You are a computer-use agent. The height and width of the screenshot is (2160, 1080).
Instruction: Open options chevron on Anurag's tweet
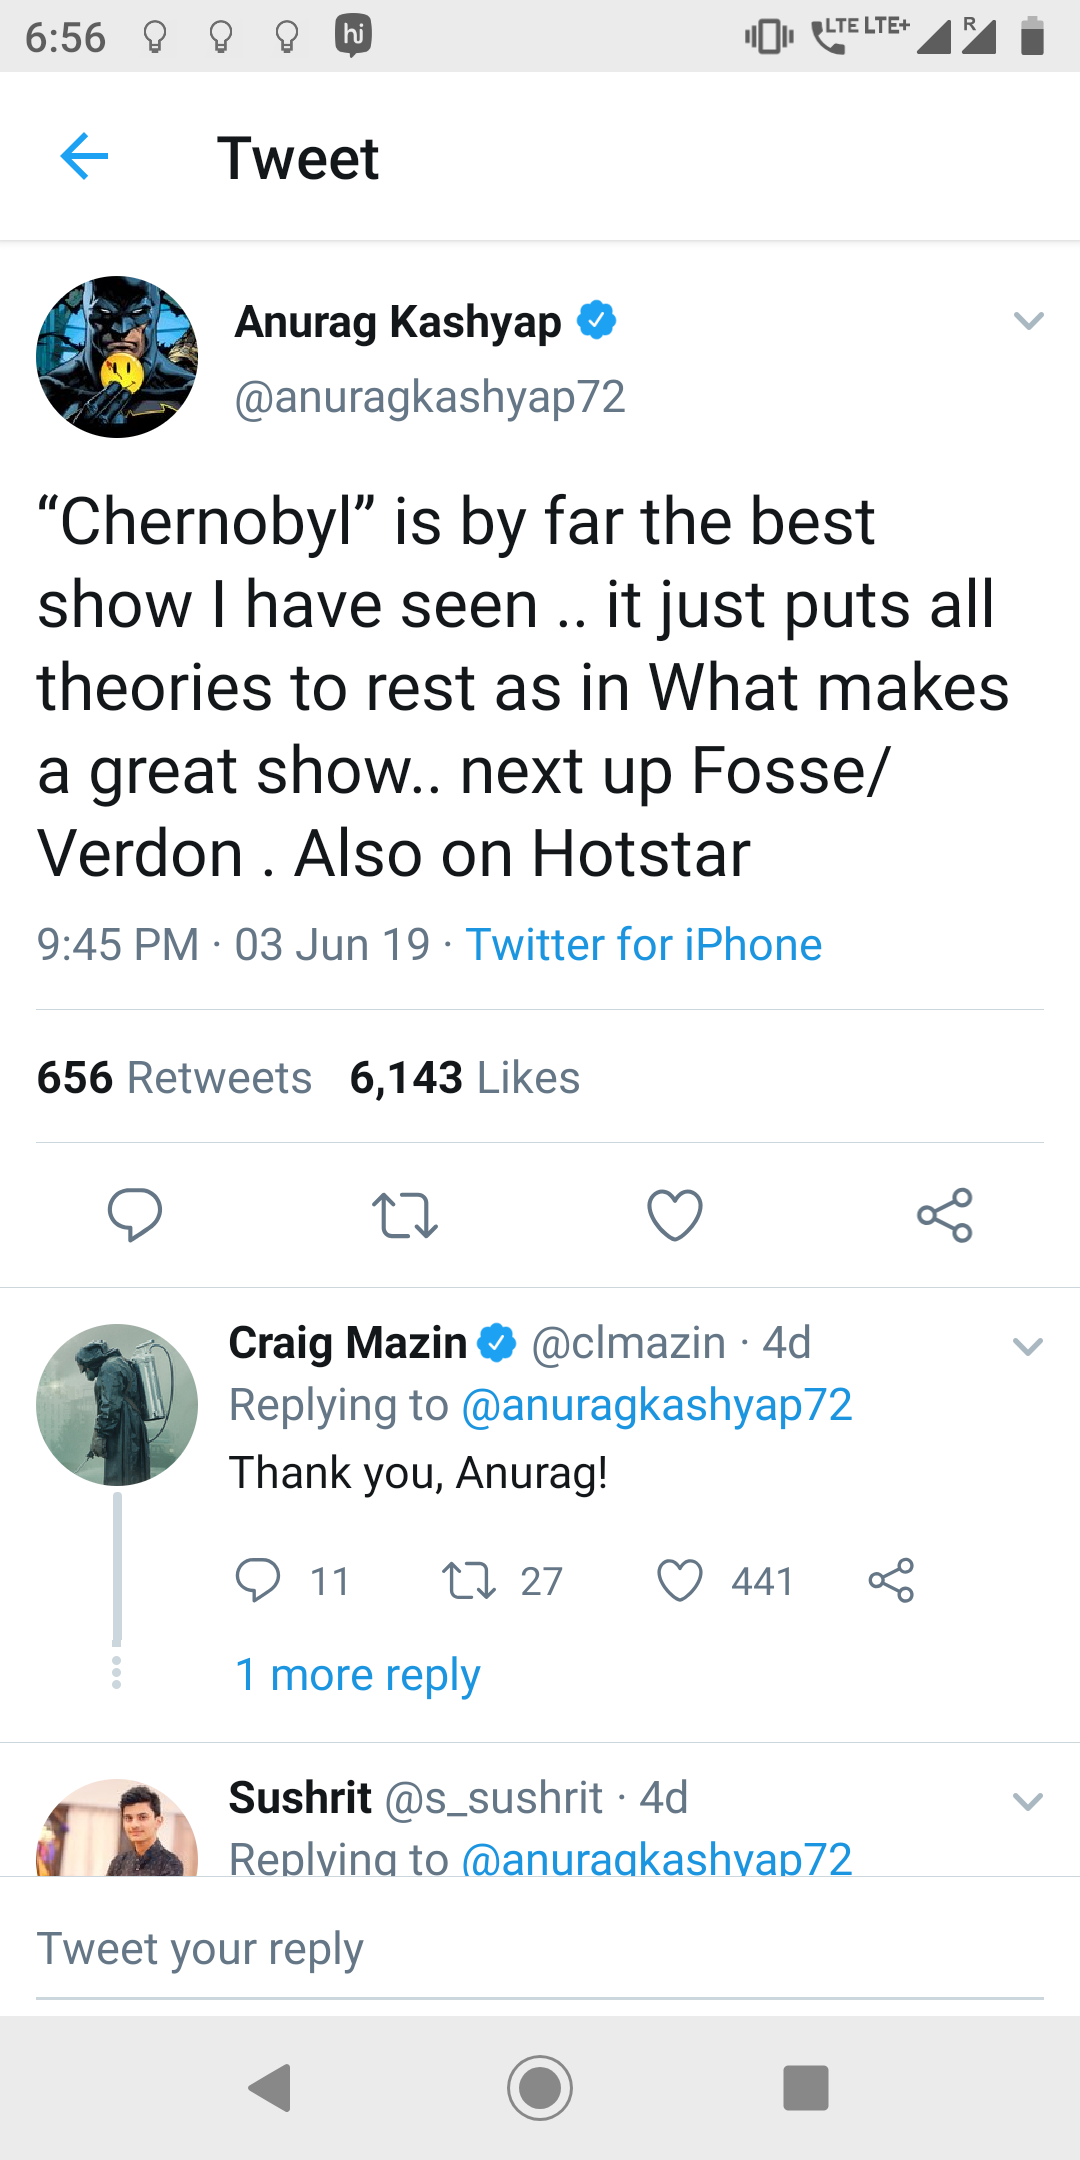point(1028,321)
